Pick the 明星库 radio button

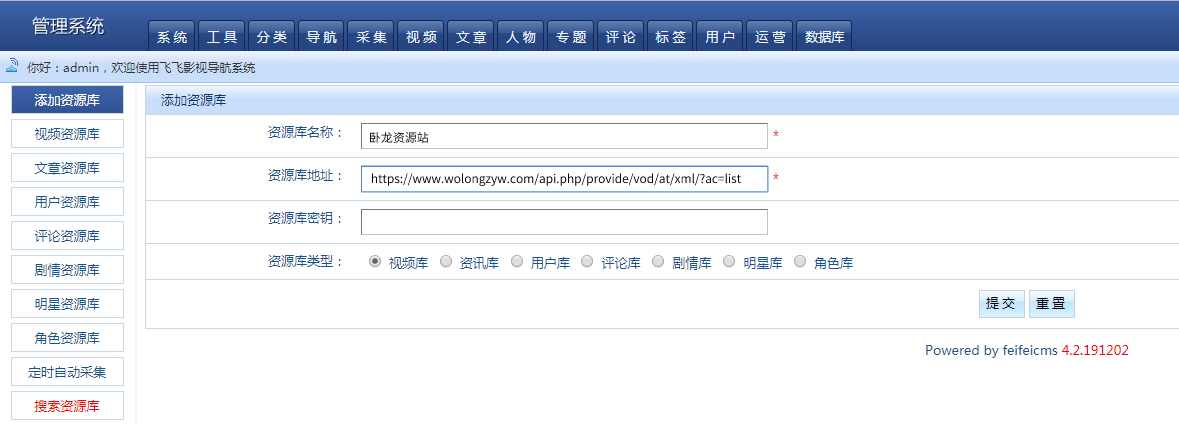click(729, 262)
